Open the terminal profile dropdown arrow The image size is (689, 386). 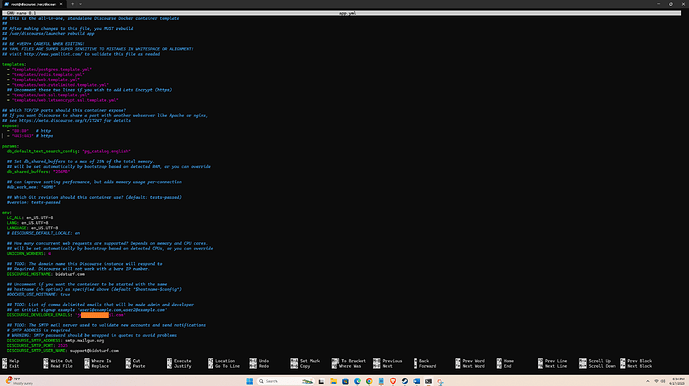[x=80, y=4]
